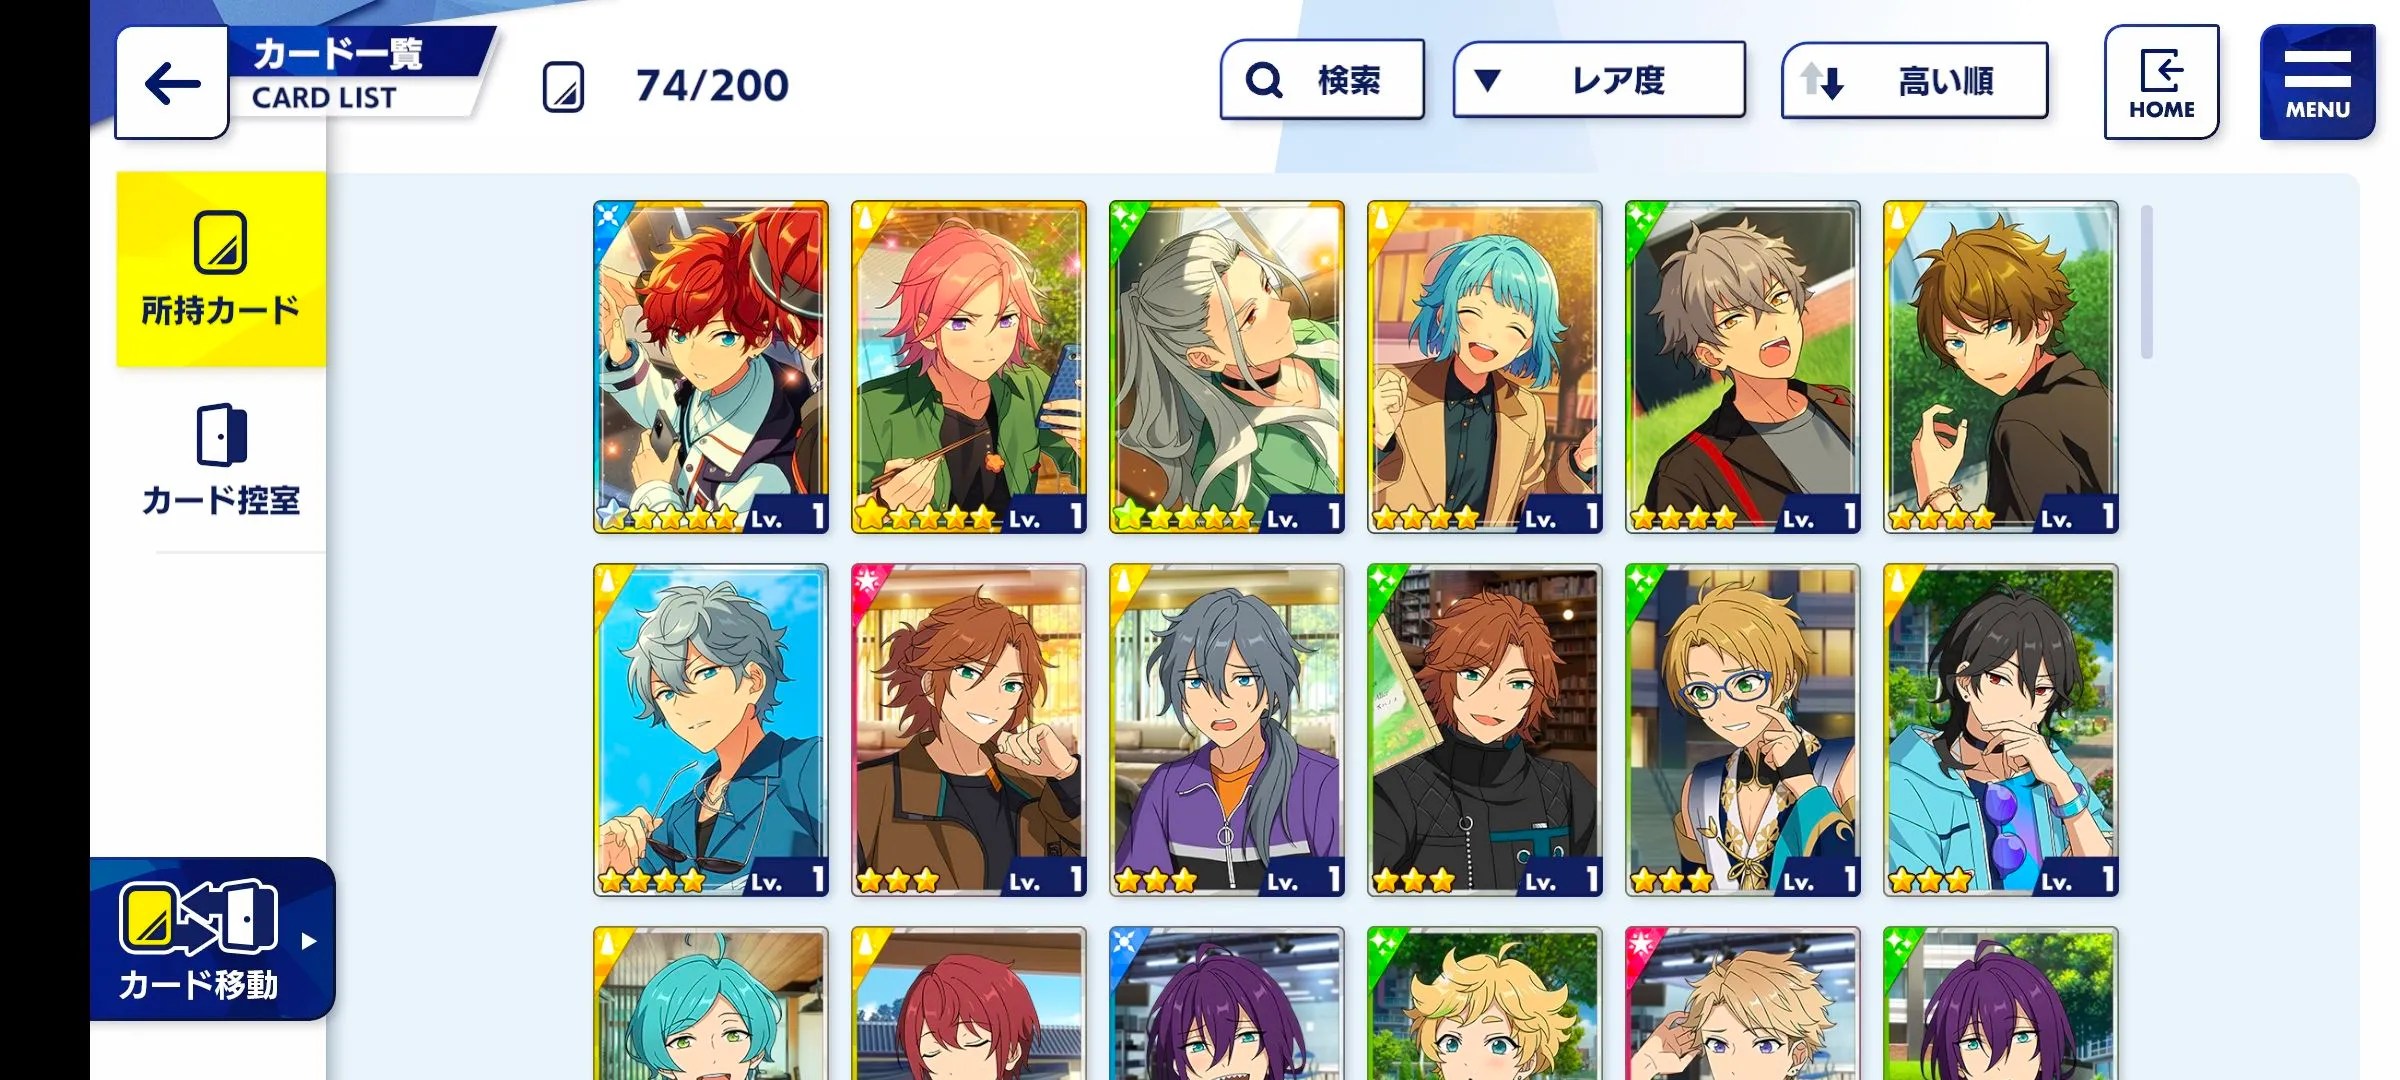Click the card count icon beside 74/200
The image size is (2400, 1080).
click(563, 86)
